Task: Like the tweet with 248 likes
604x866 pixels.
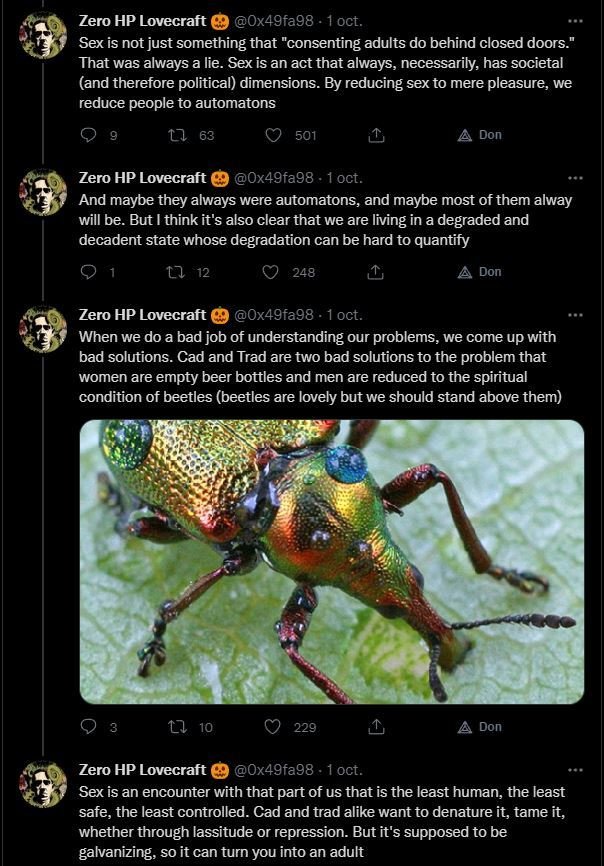Action: (271, 272)
